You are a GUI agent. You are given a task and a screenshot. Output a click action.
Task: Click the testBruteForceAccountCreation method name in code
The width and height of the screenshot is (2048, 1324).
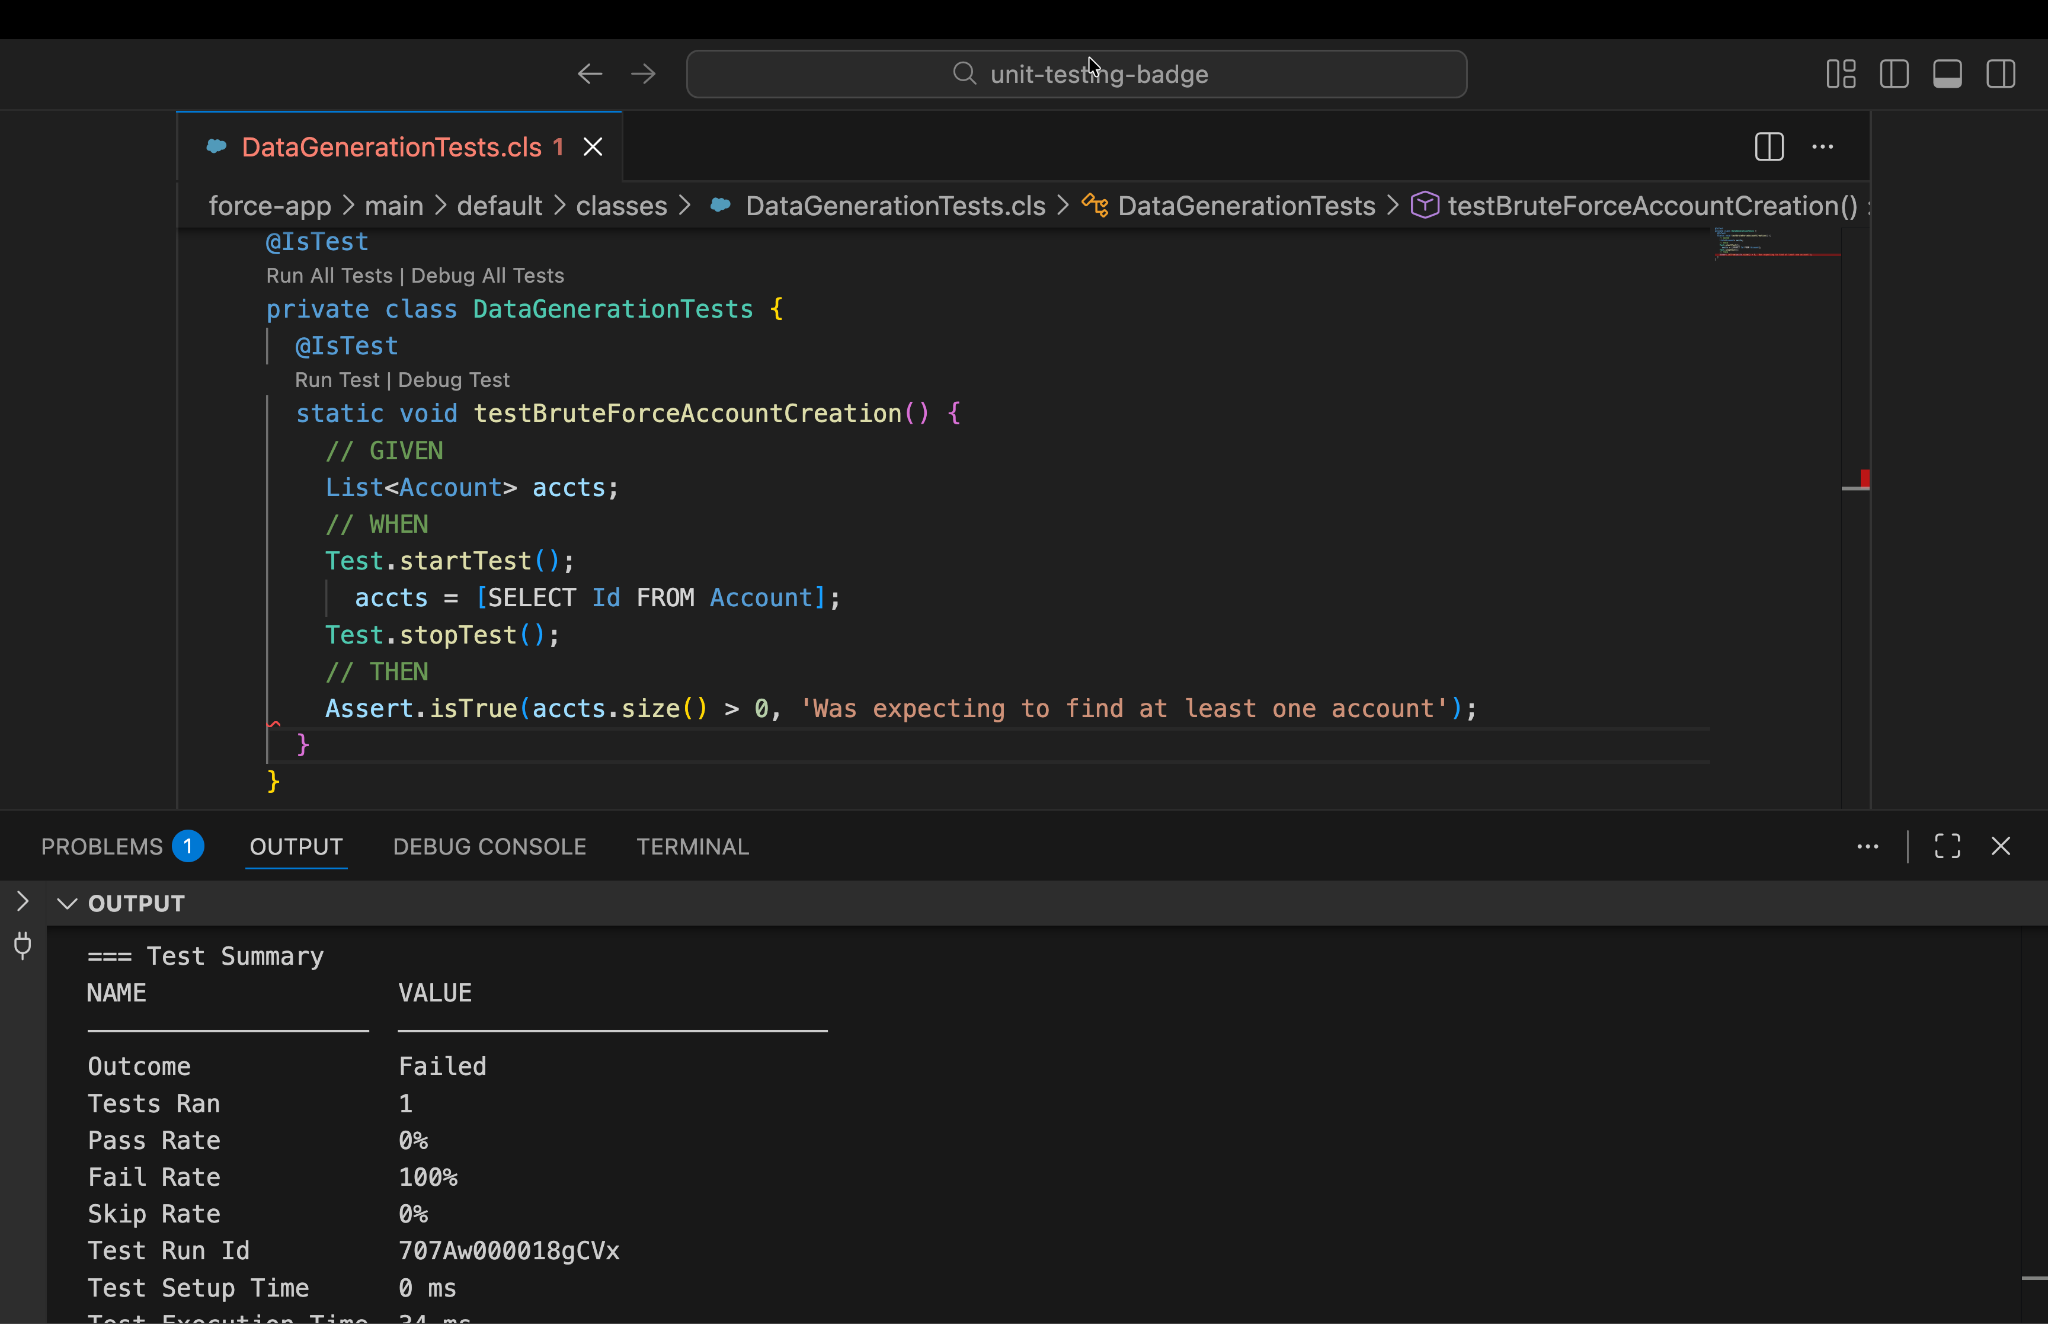point(688,414)
